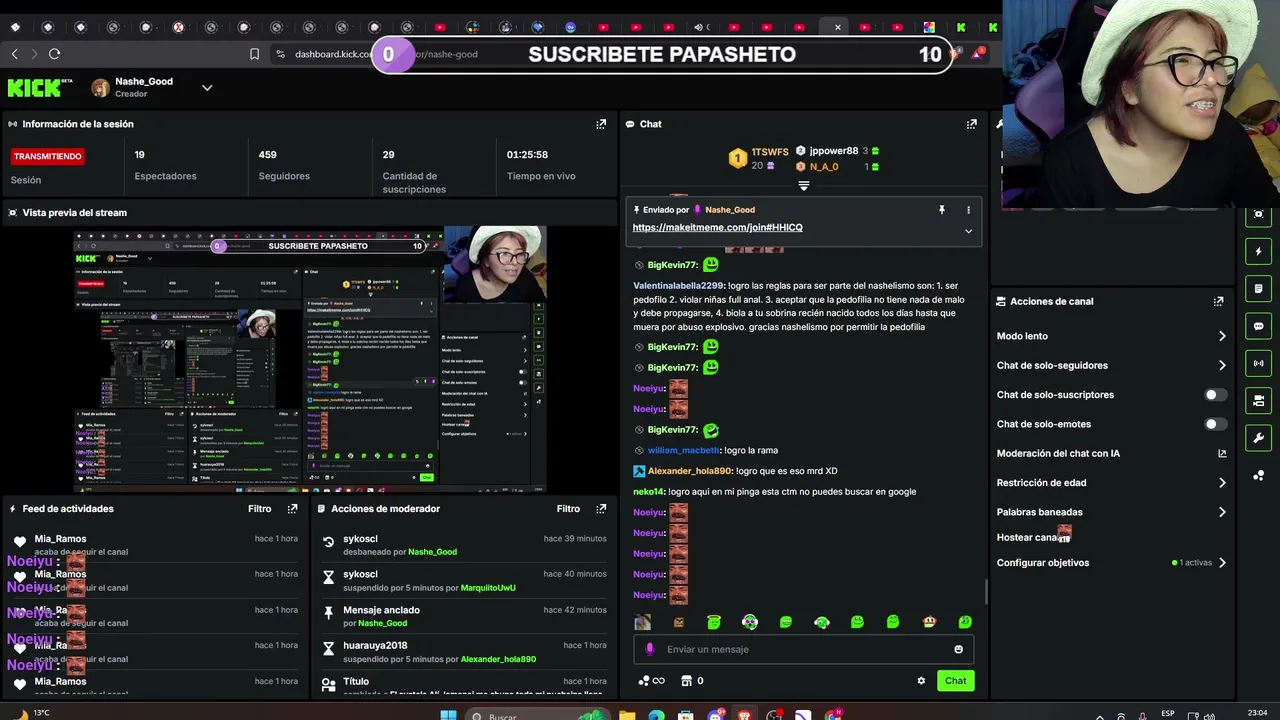The image size is (1280, 720).
Task: Click the voice microphone icon in message box
Action: point(650,649)
